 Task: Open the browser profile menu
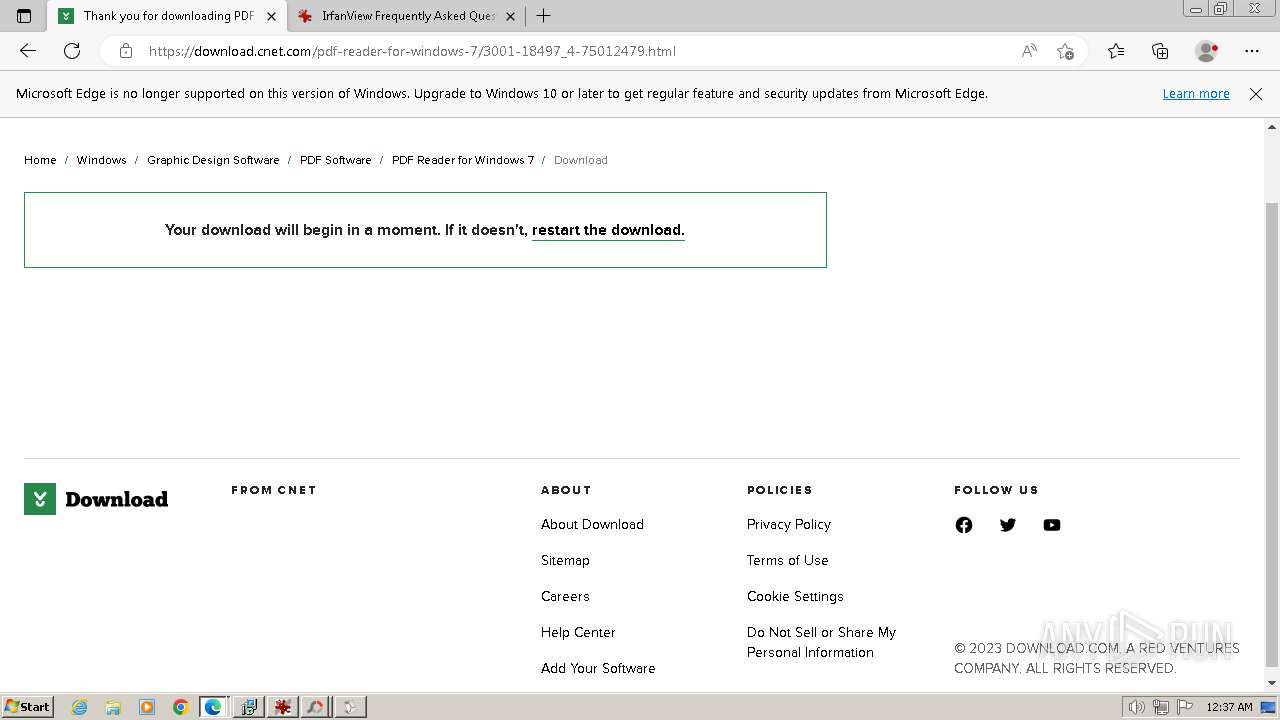coord(1207,51)
